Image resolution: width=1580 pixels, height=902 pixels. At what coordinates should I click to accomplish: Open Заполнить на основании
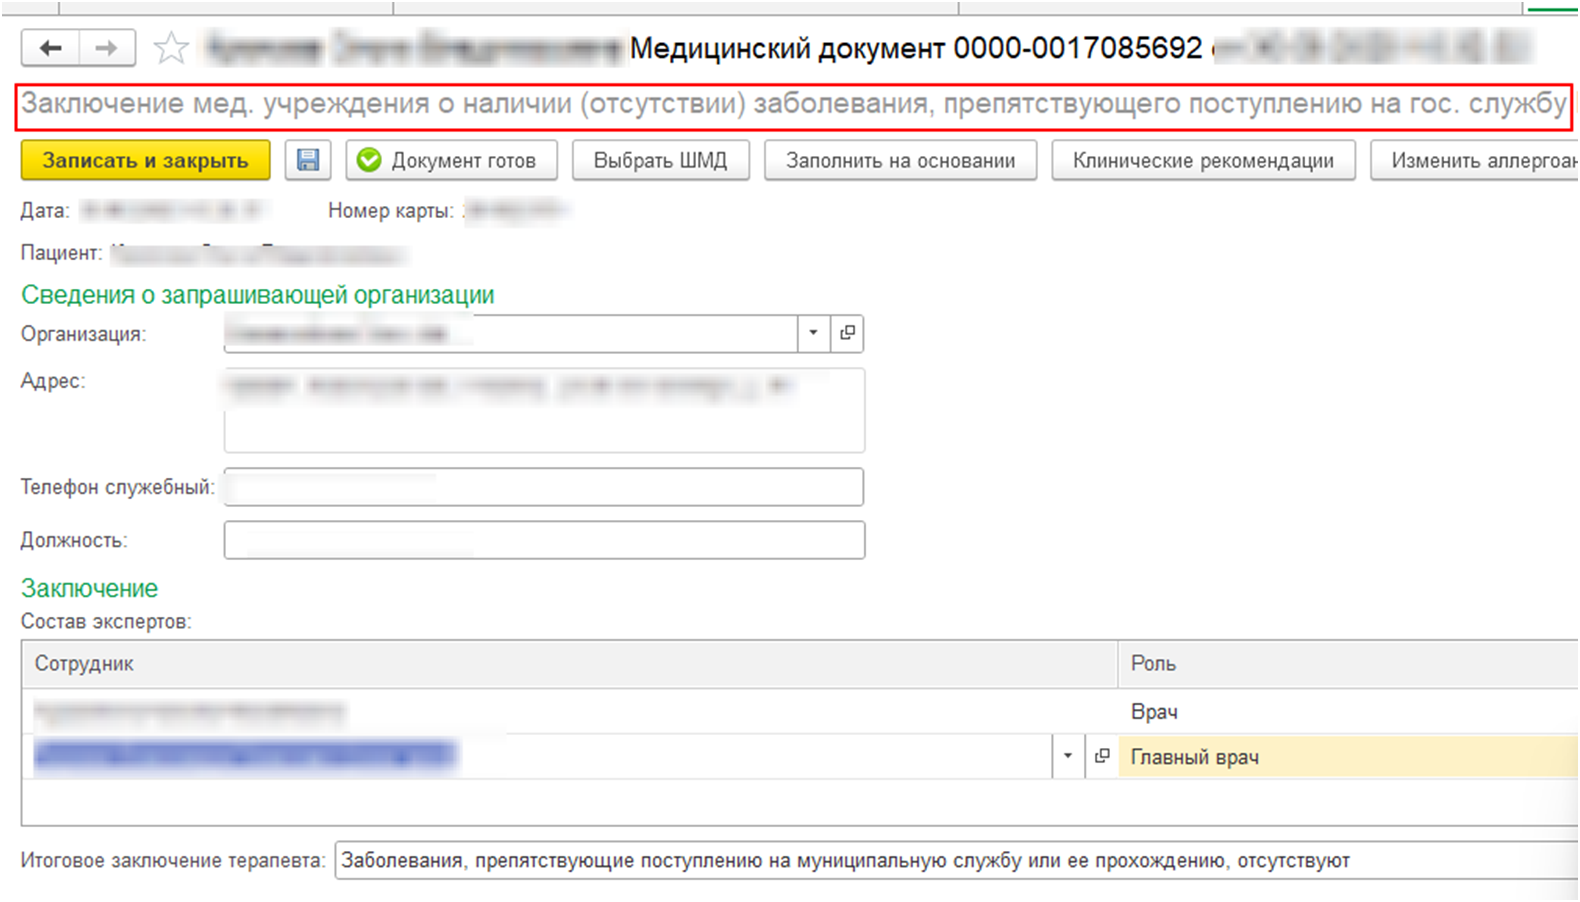(900, 160)
